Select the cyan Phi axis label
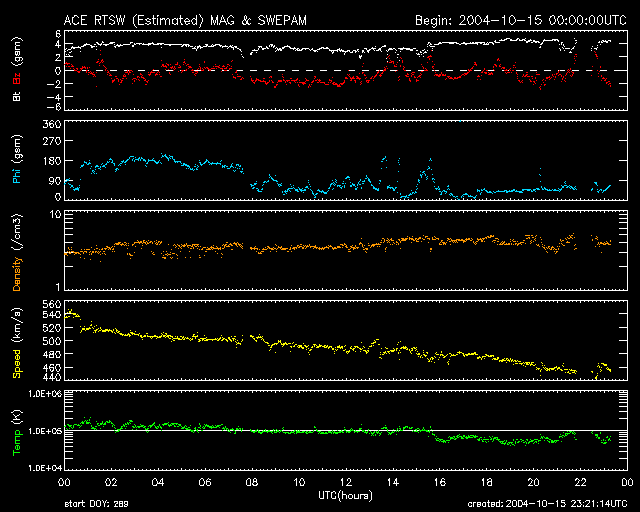 (17, 175)
